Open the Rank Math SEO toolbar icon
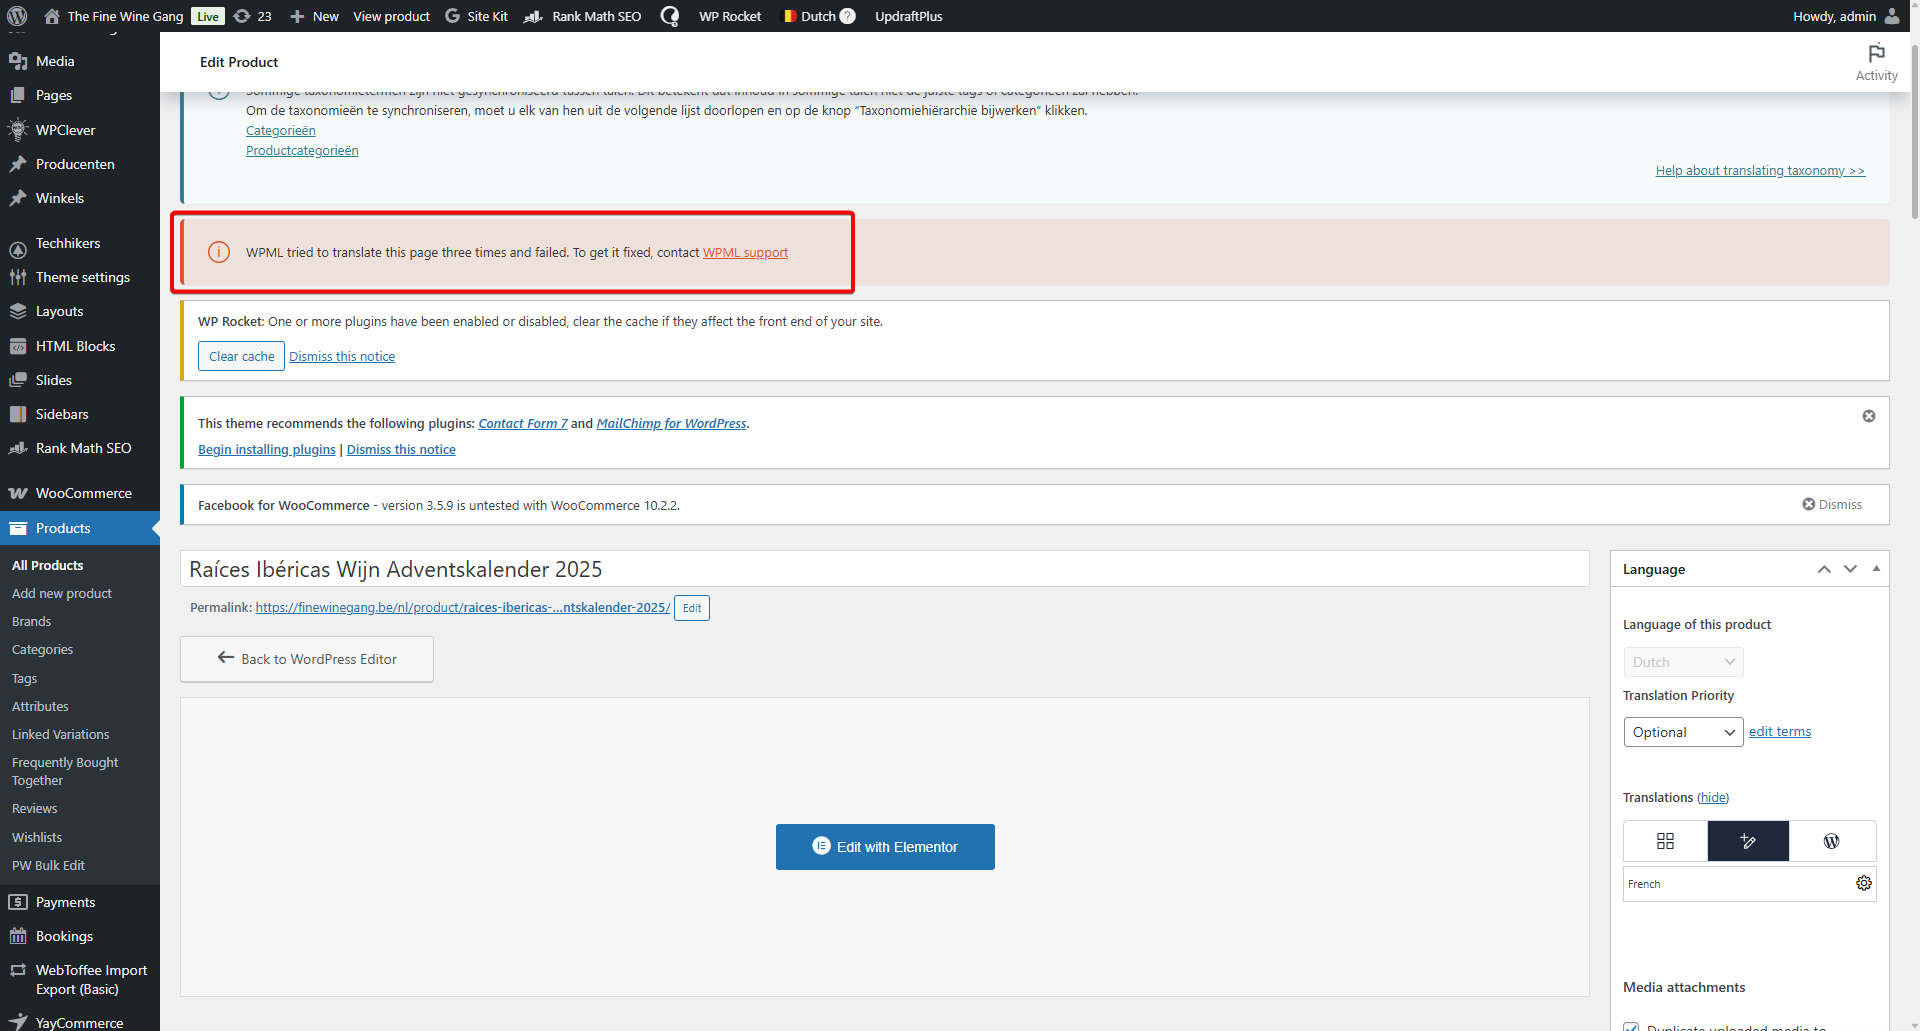Screen dimensions: 1920x1031 [534, 16]
